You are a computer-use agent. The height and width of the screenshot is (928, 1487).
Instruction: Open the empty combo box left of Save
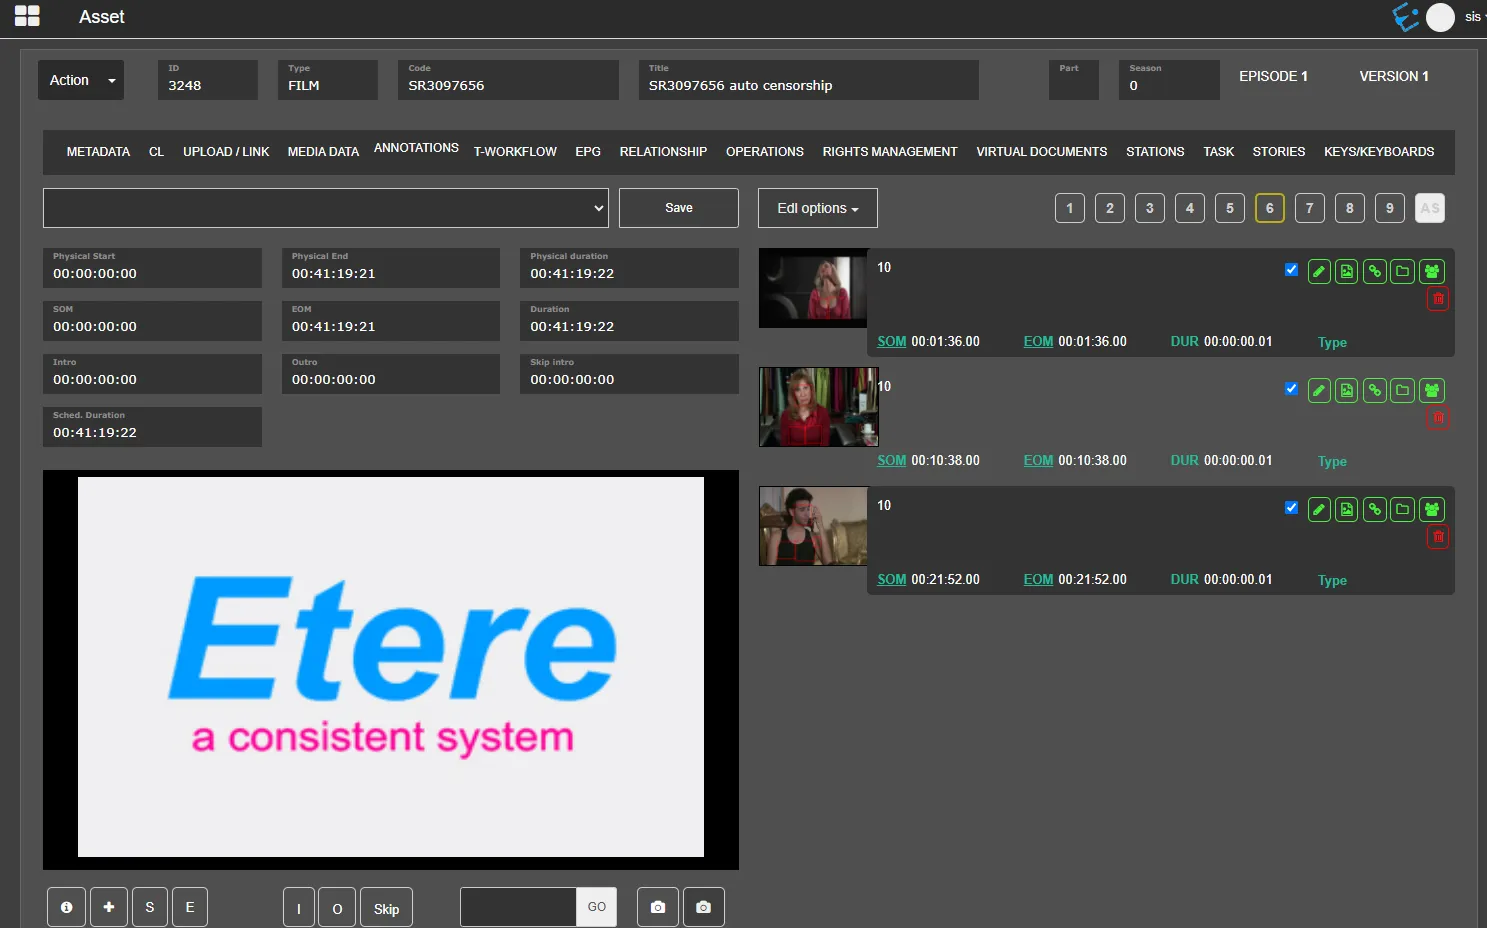(325, 208)
